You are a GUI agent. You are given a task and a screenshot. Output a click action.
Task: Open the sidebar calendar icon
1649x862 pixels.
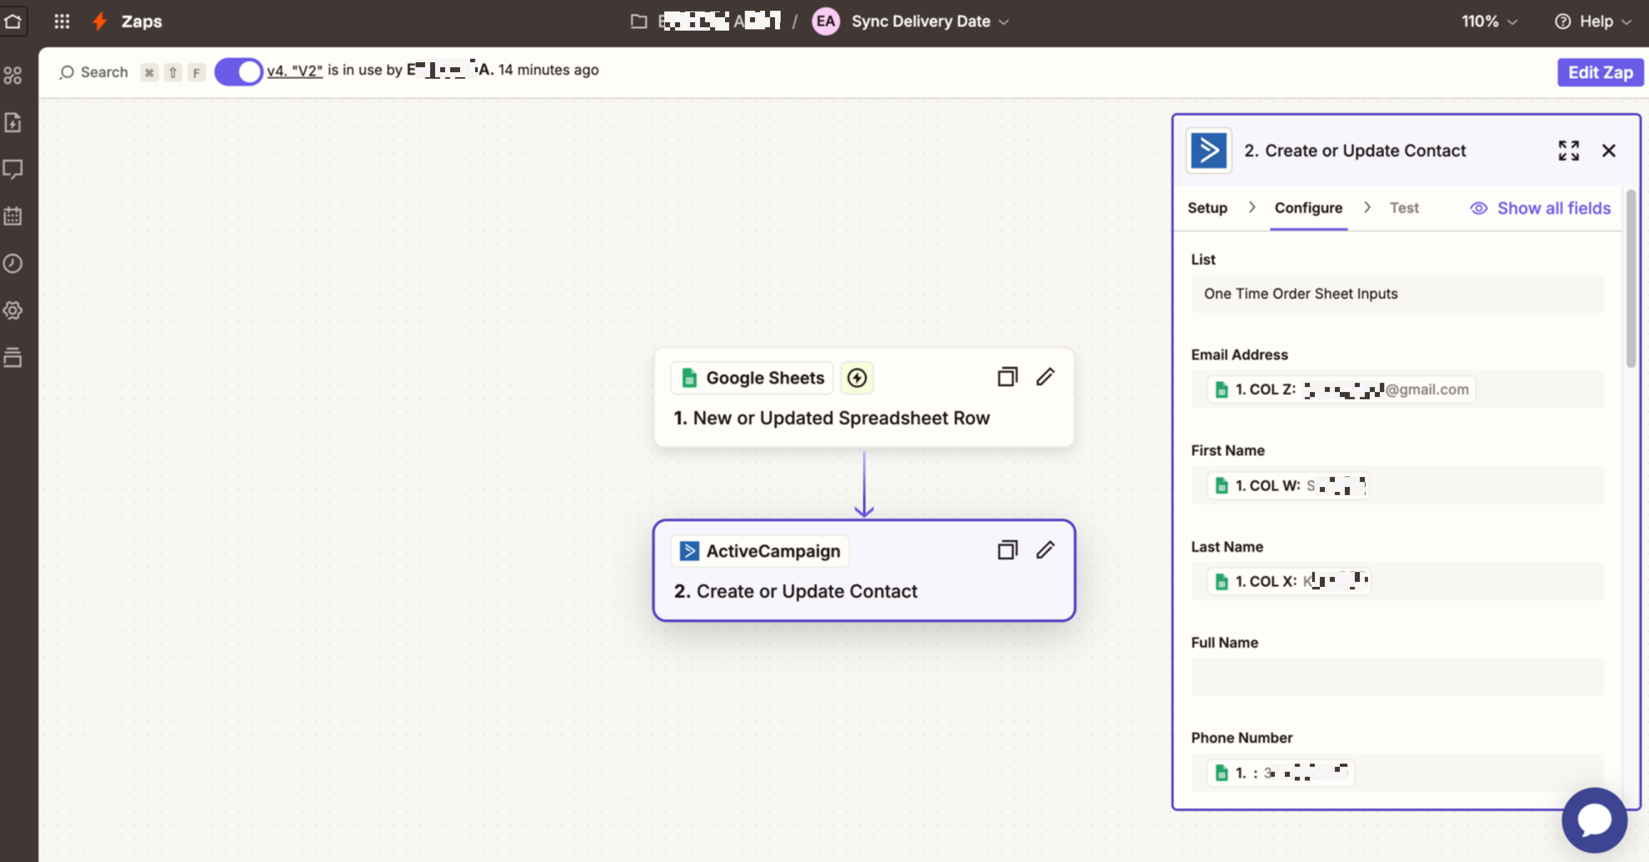13,216
